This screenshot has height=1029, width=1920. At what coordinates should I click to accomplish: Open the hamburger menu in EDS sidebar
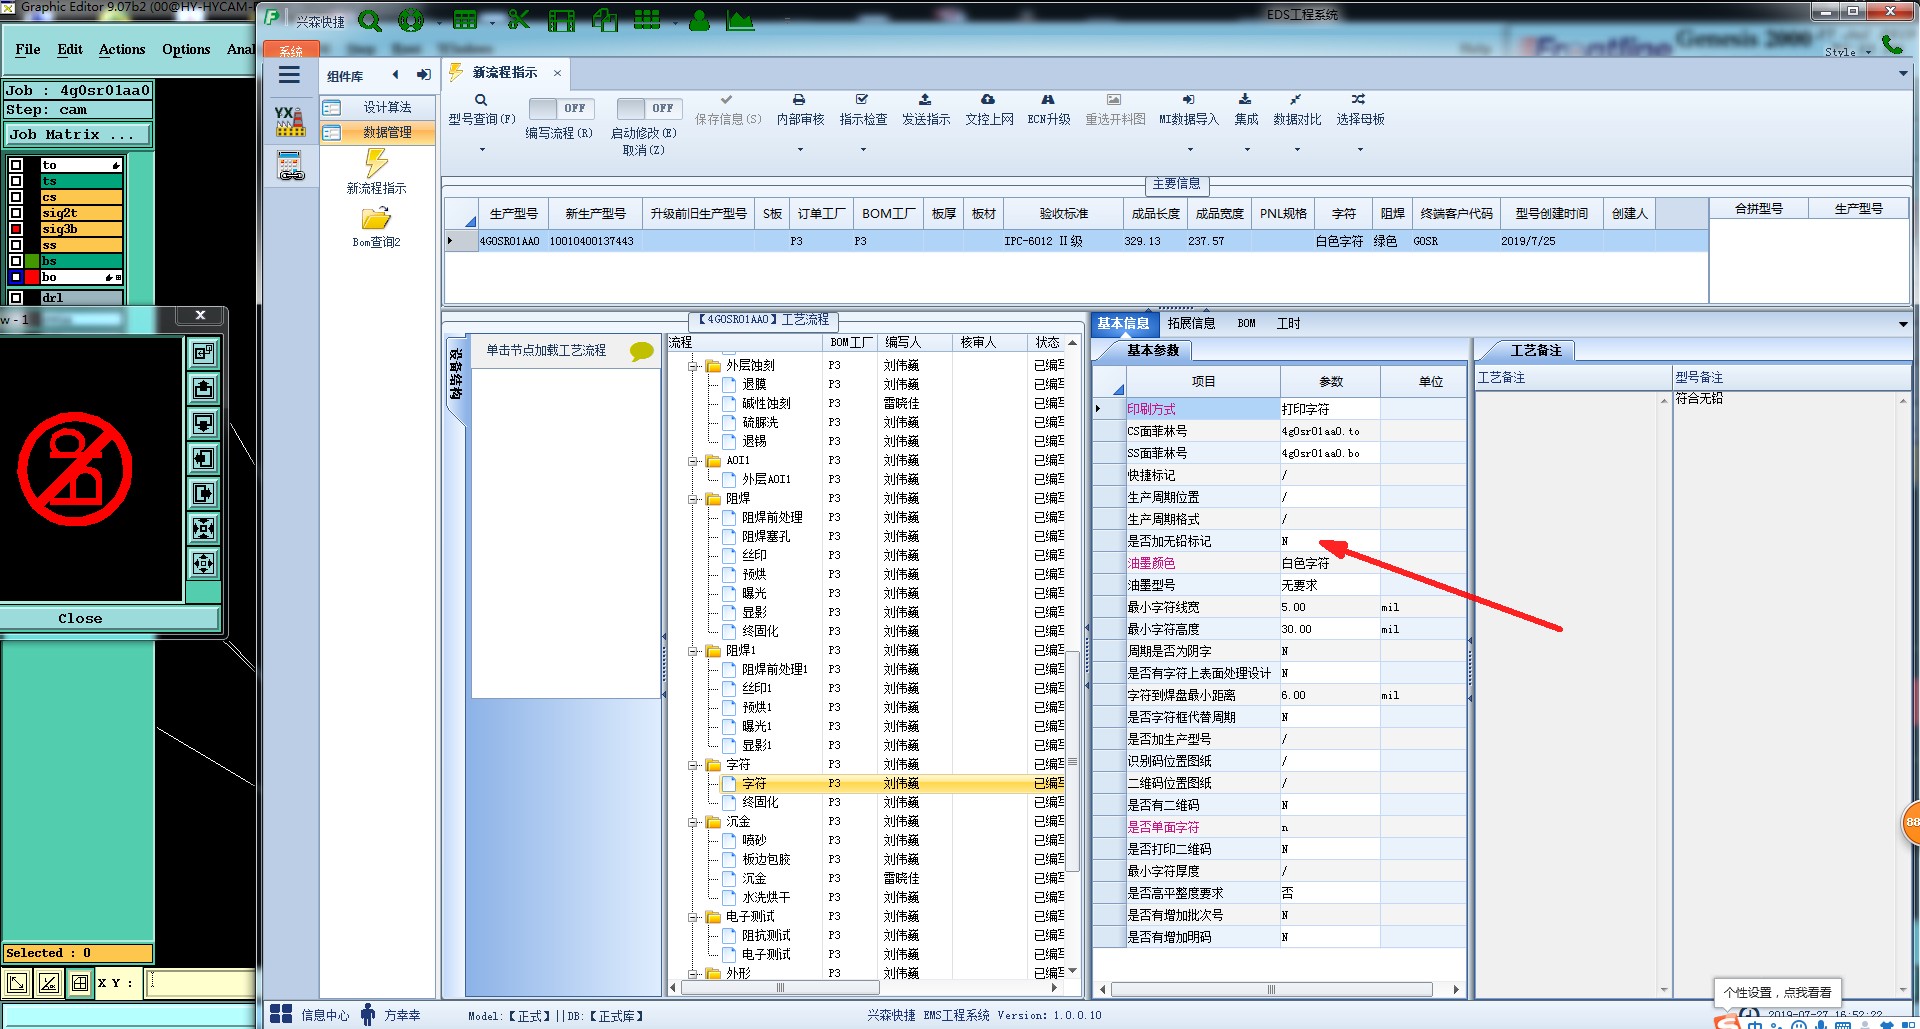pyautogui.click(x=289, y=75)
